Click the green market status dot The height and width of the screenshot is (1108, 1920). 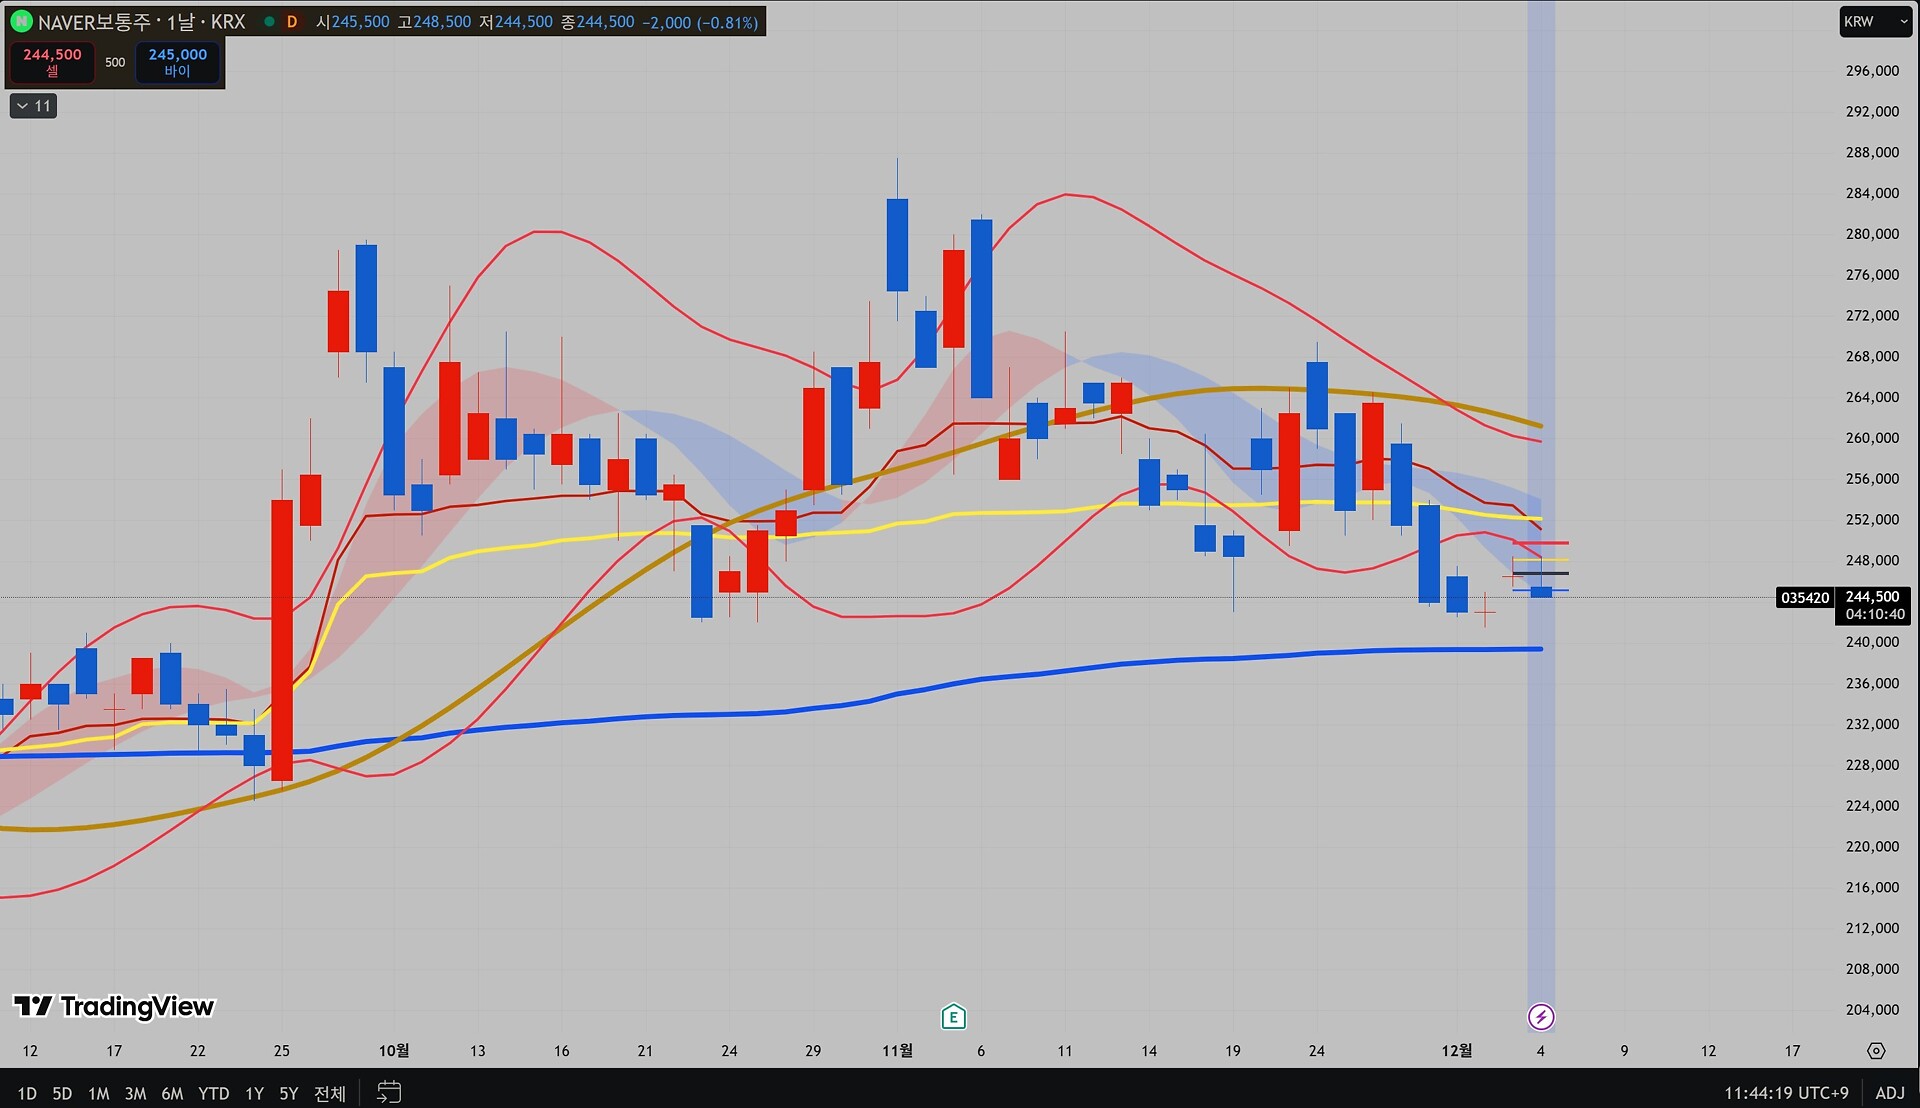click(269, 21)
